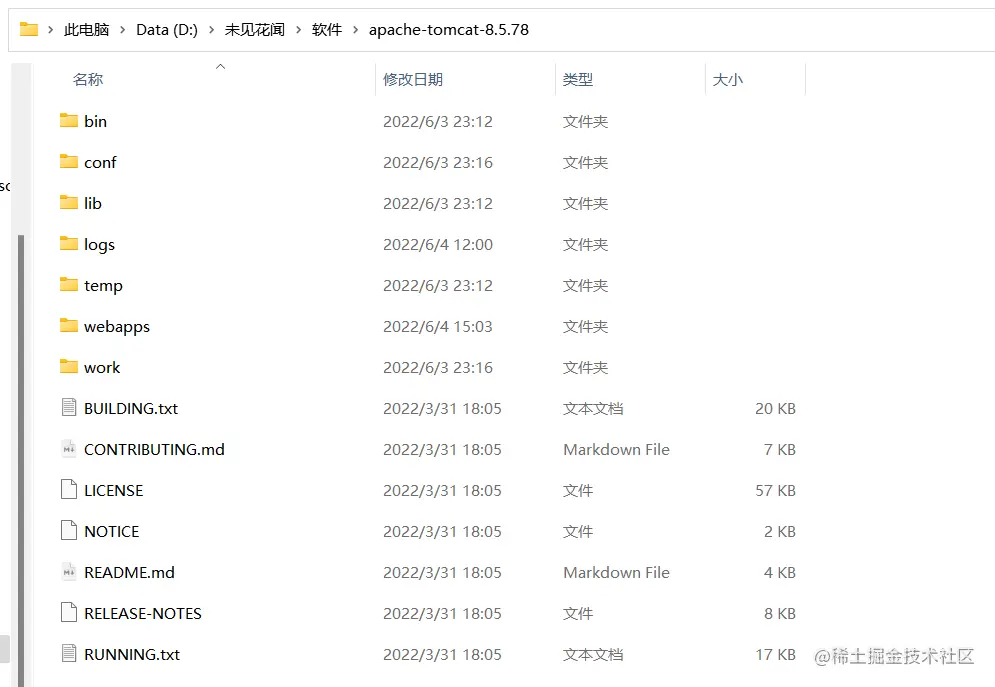The image size is (995, 687).
Task: Select the bin folder icon
Action: (69, 121)
